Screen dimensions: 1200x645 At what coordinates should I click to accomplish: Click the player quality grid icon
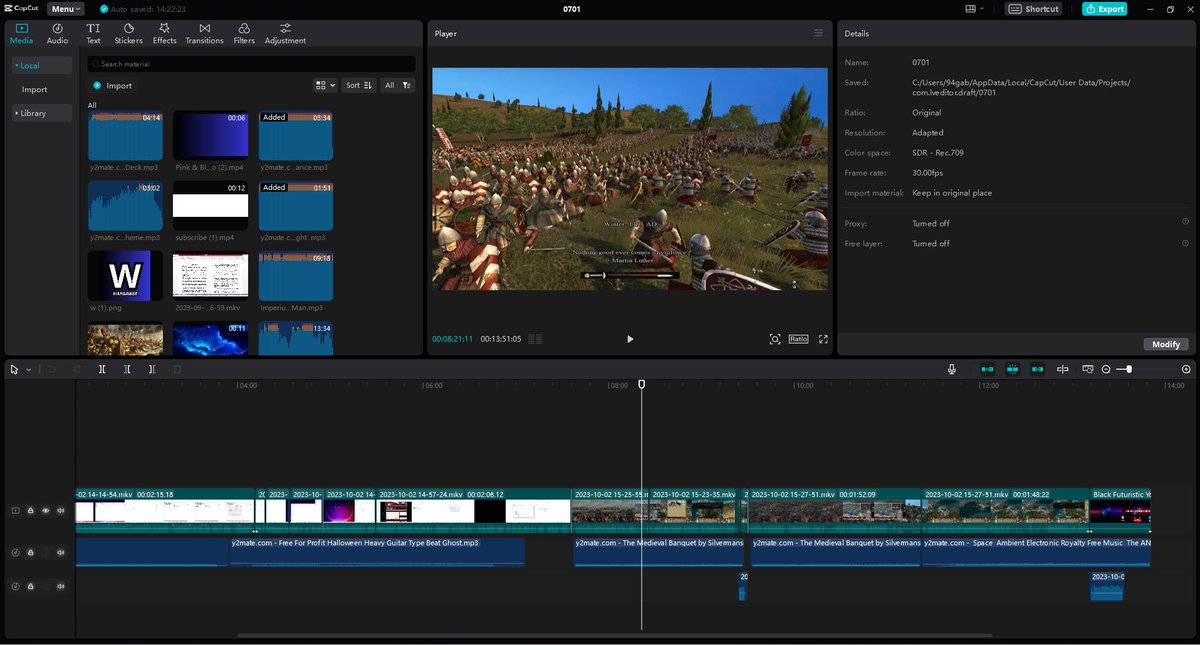pyautogui.click(x=535, y=339)
